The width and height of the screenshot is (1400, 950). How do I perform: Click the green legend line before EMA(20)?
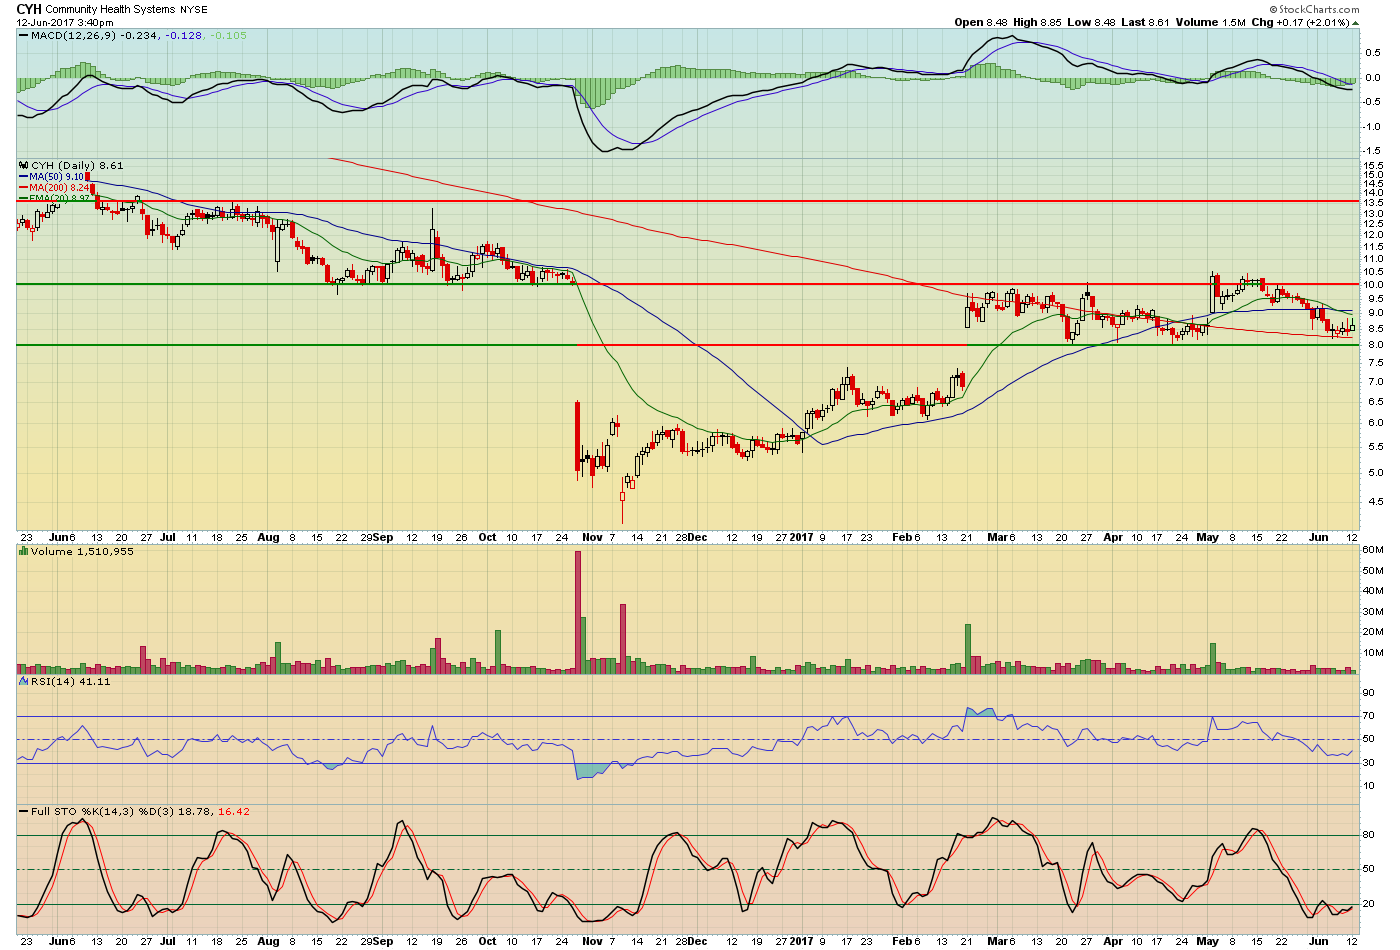pos(23,198)
